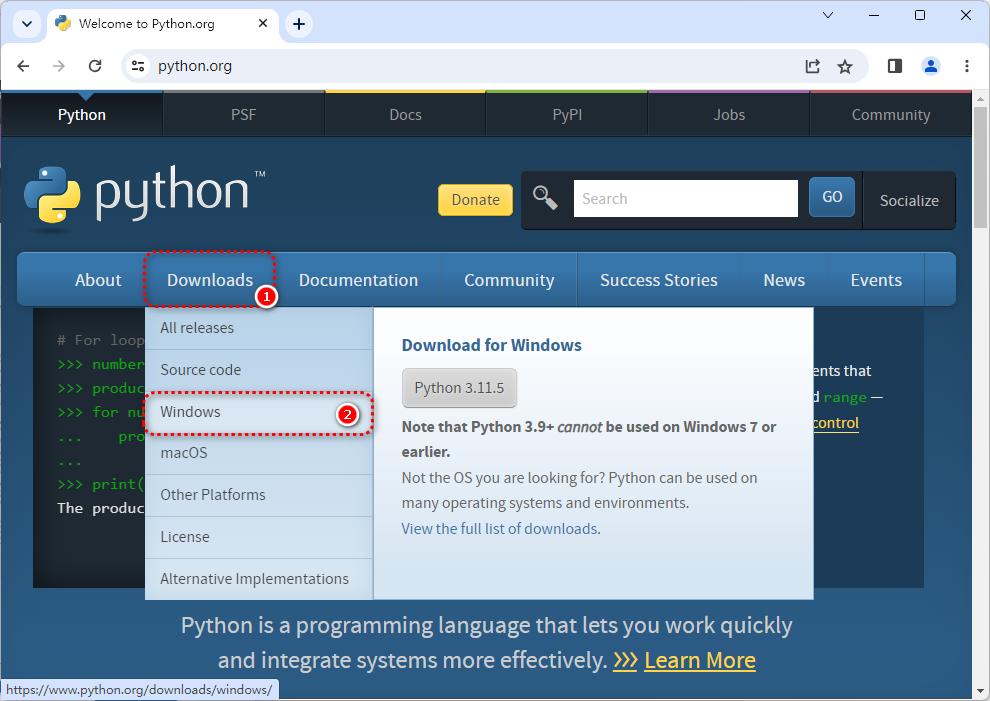
Task: Select the PyPI top tab
Action: pos(567,114)
